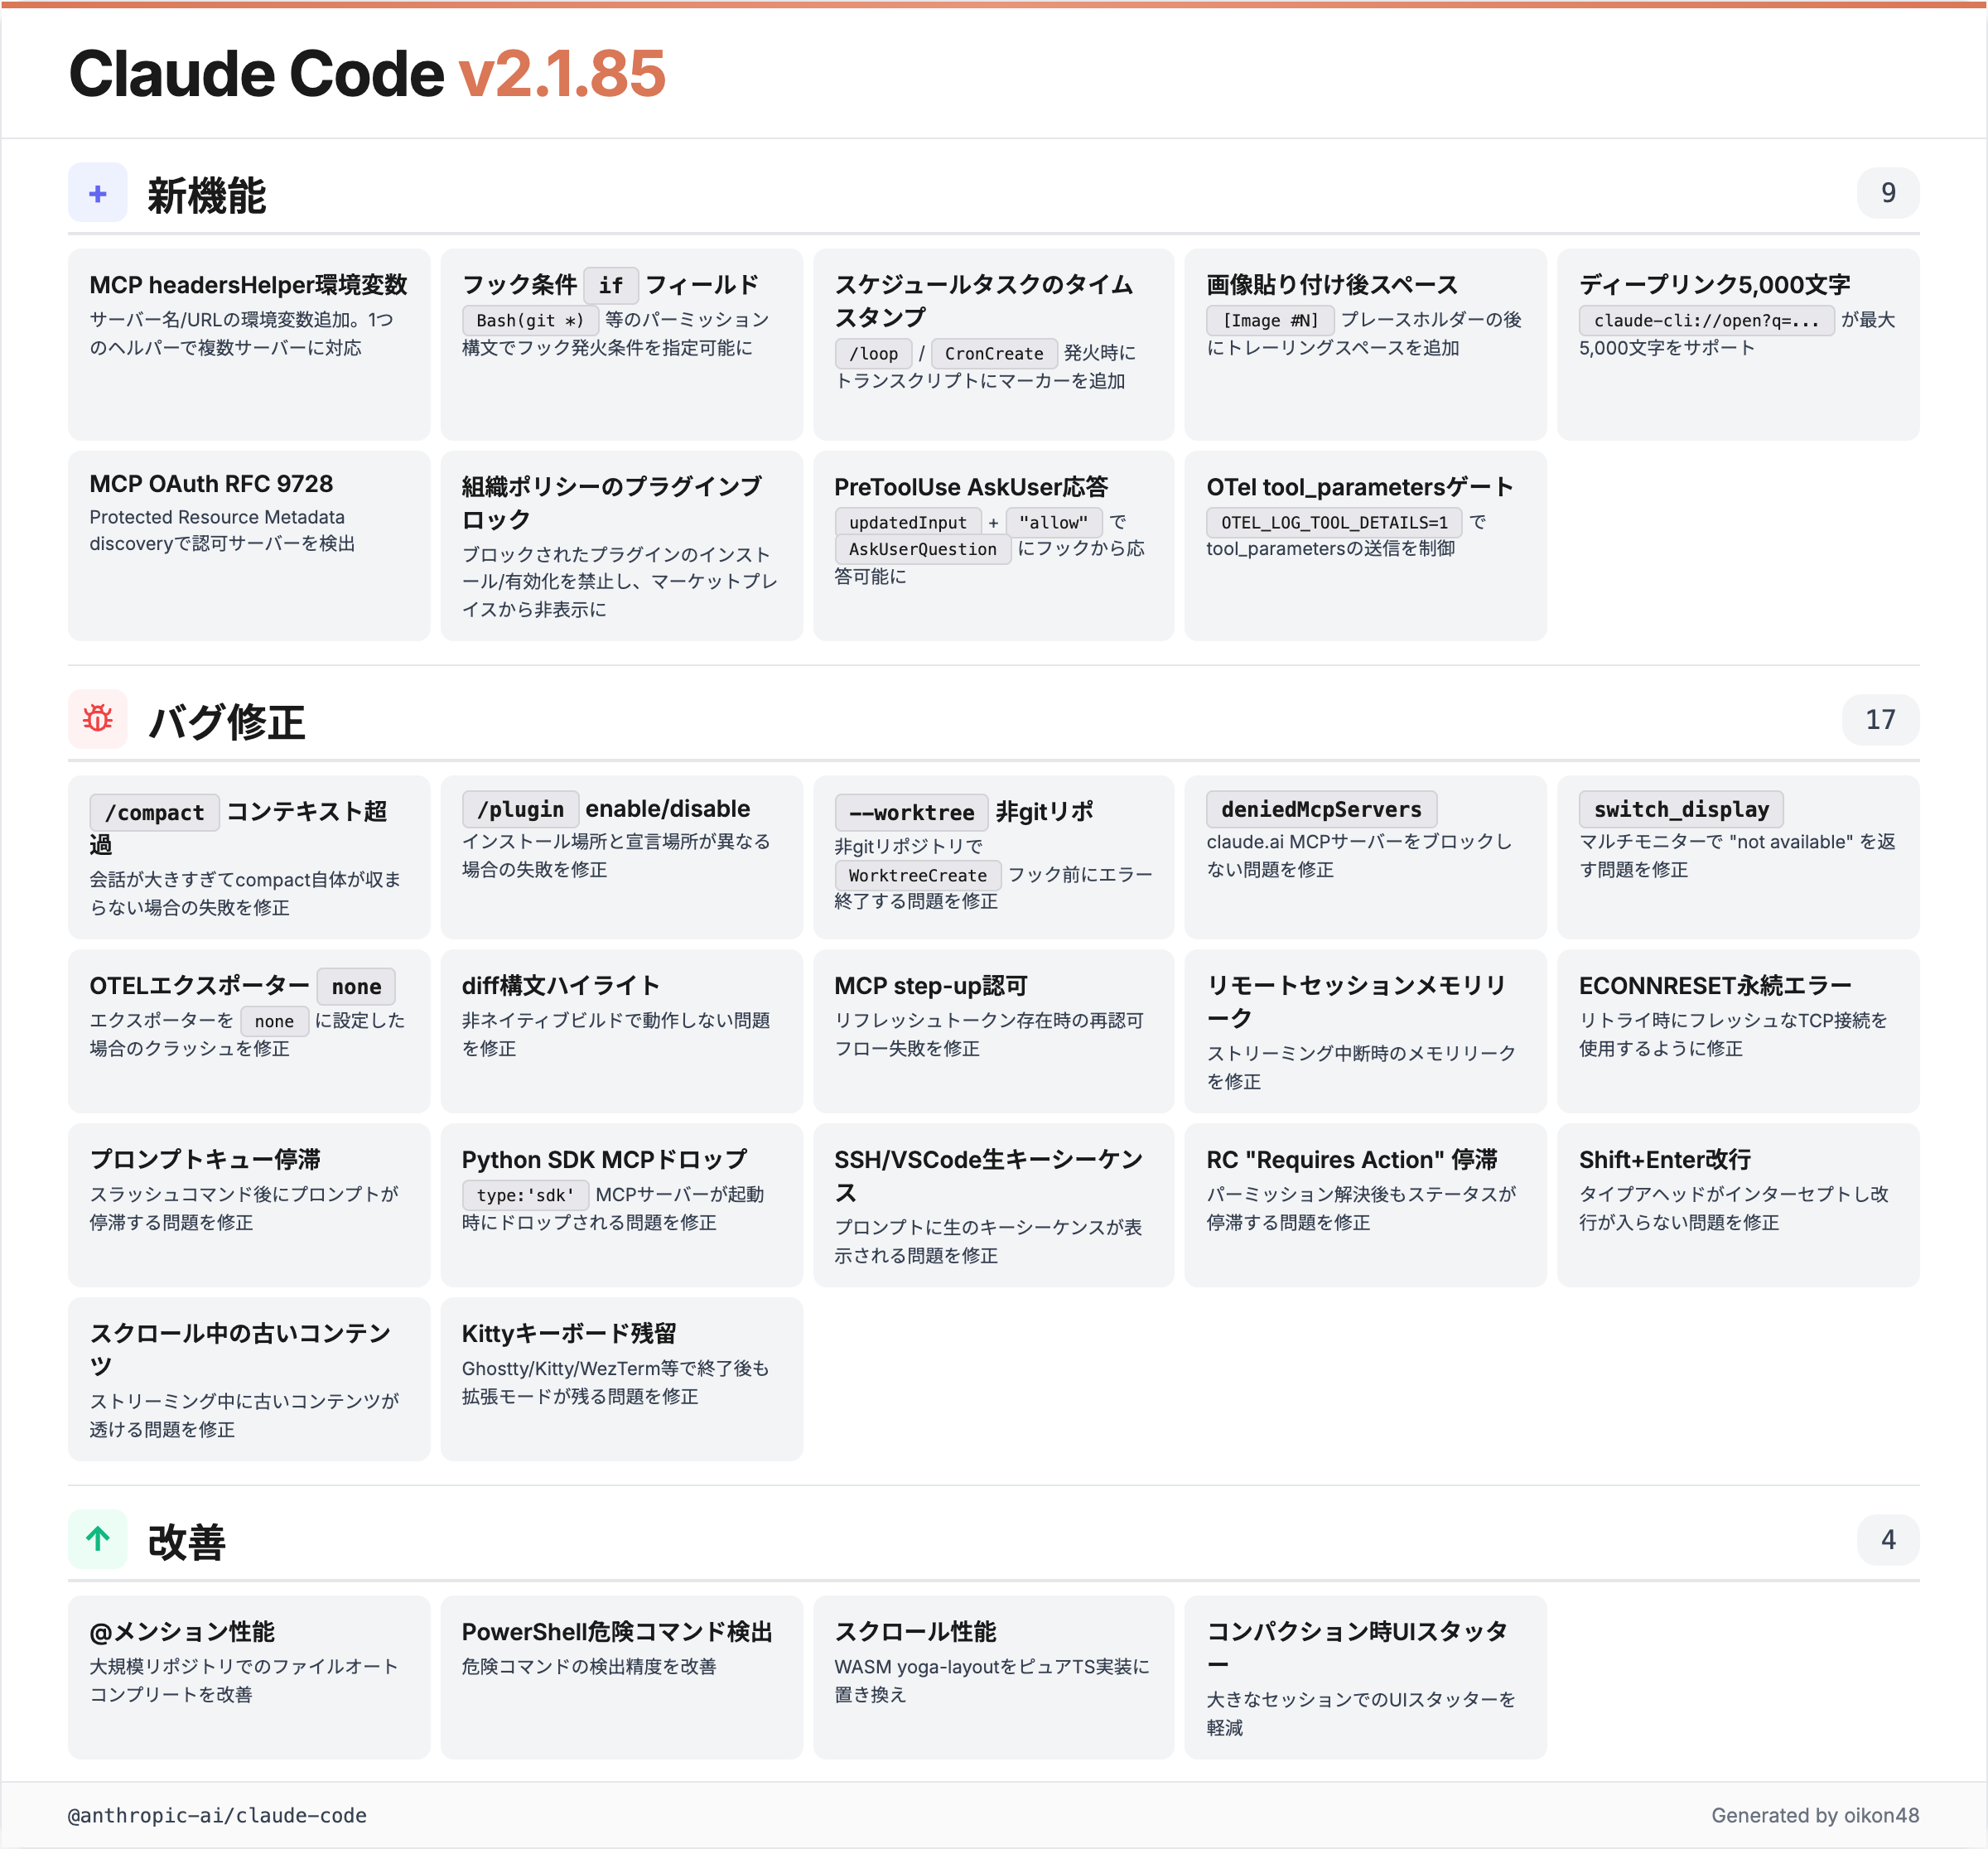
Task: Click the "Claude Code v2.1.85" page title
Action: pos(367,73)
